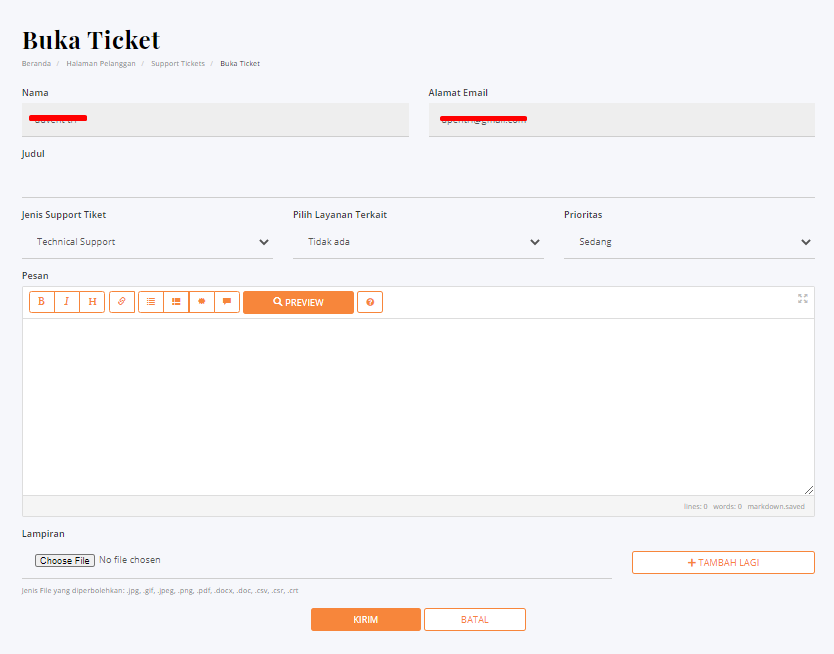Click into the Judul input field

click(418, 181)
